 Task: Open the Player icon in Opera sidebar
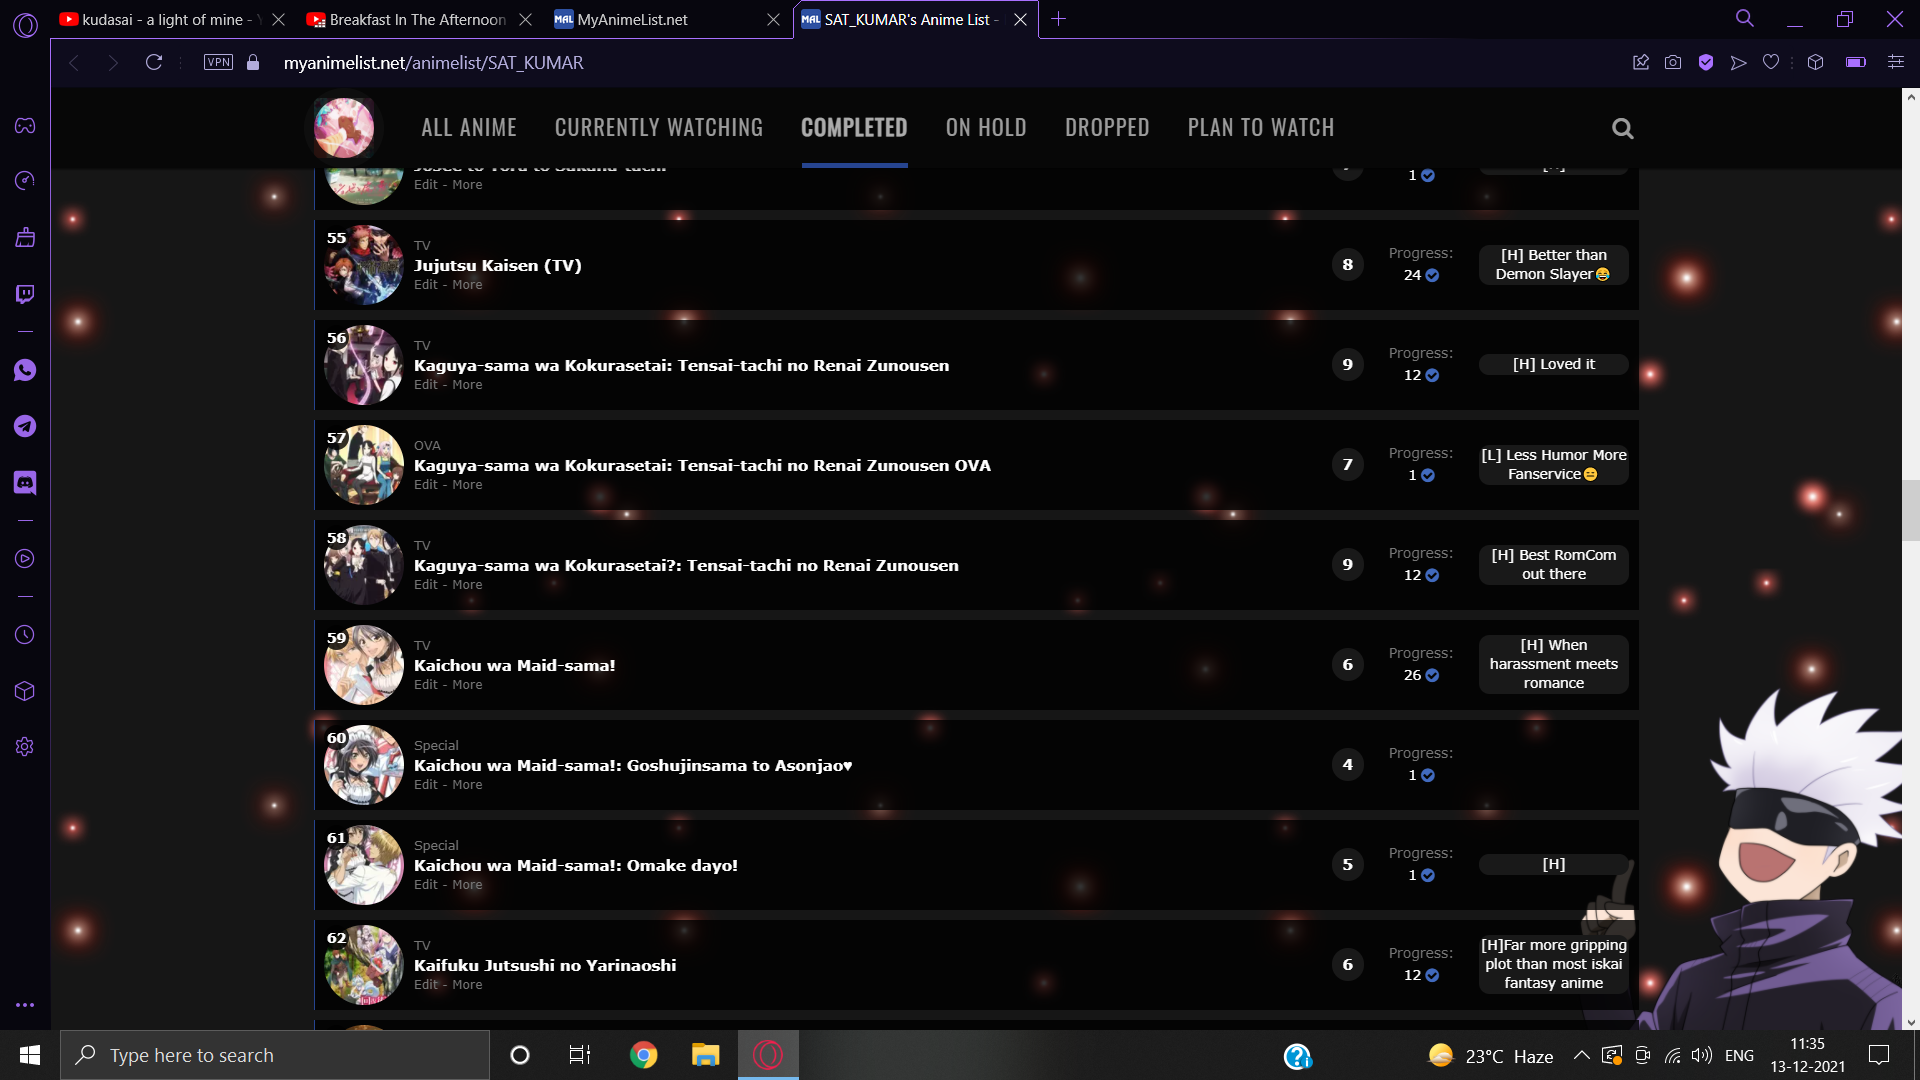click(x=25, y=559)
